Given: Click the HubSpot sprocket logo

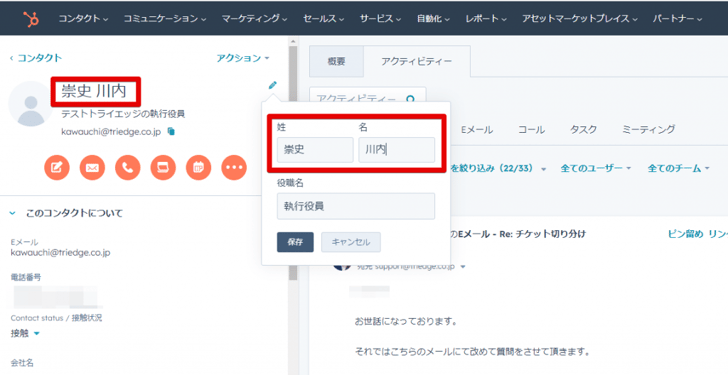Looking at the screenshot, I should 32,19.
